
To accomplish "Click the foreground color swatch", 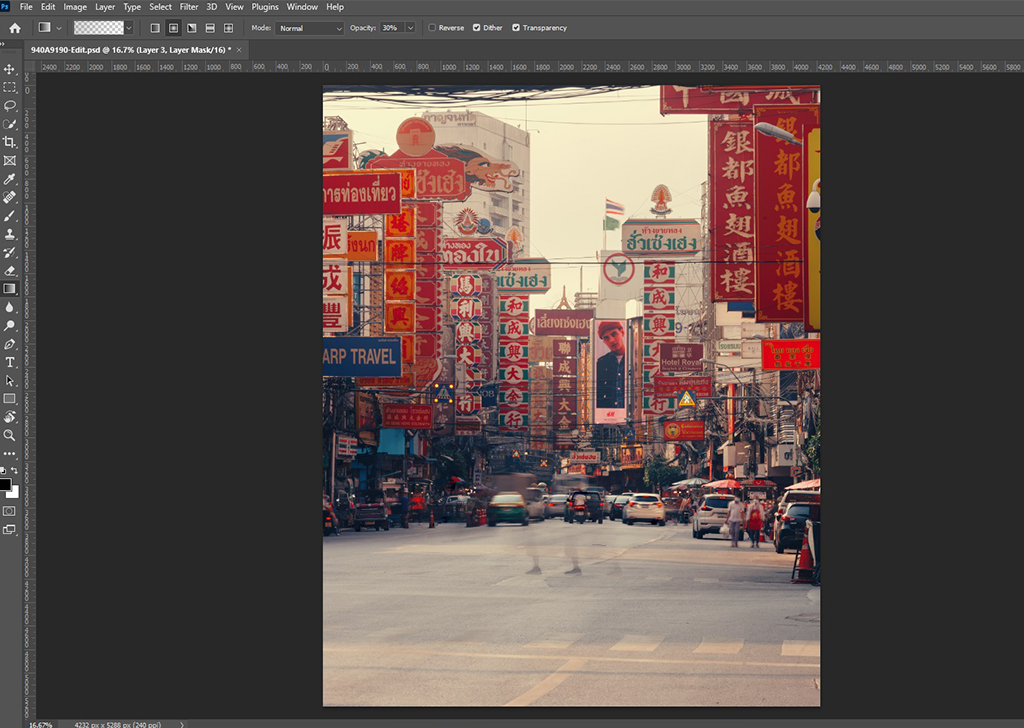I will coord(5,485).
